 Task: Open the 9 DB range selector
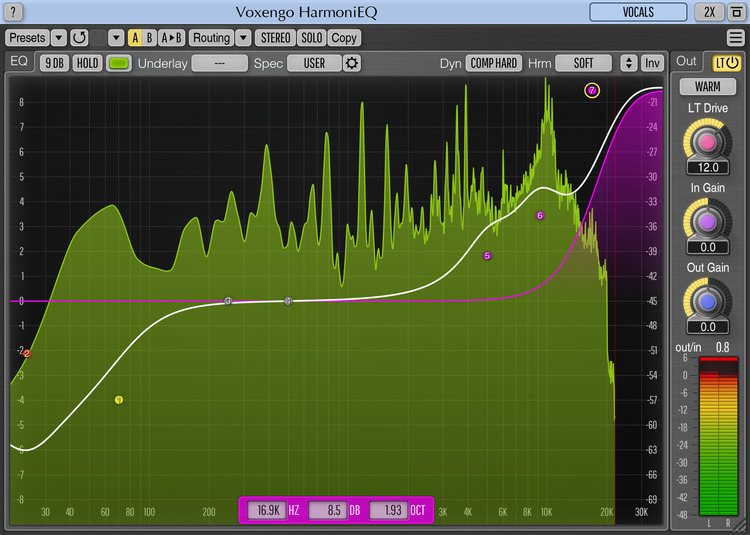(55, 63)
